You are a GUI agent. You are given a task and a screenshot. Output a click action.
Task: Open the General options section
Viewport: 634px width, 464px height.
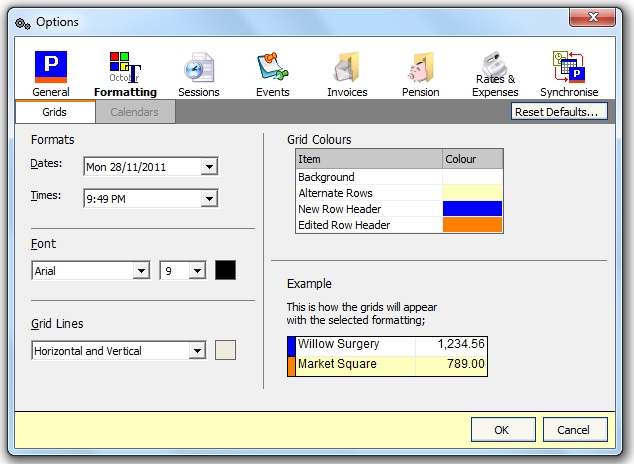(x=51, y=74)
